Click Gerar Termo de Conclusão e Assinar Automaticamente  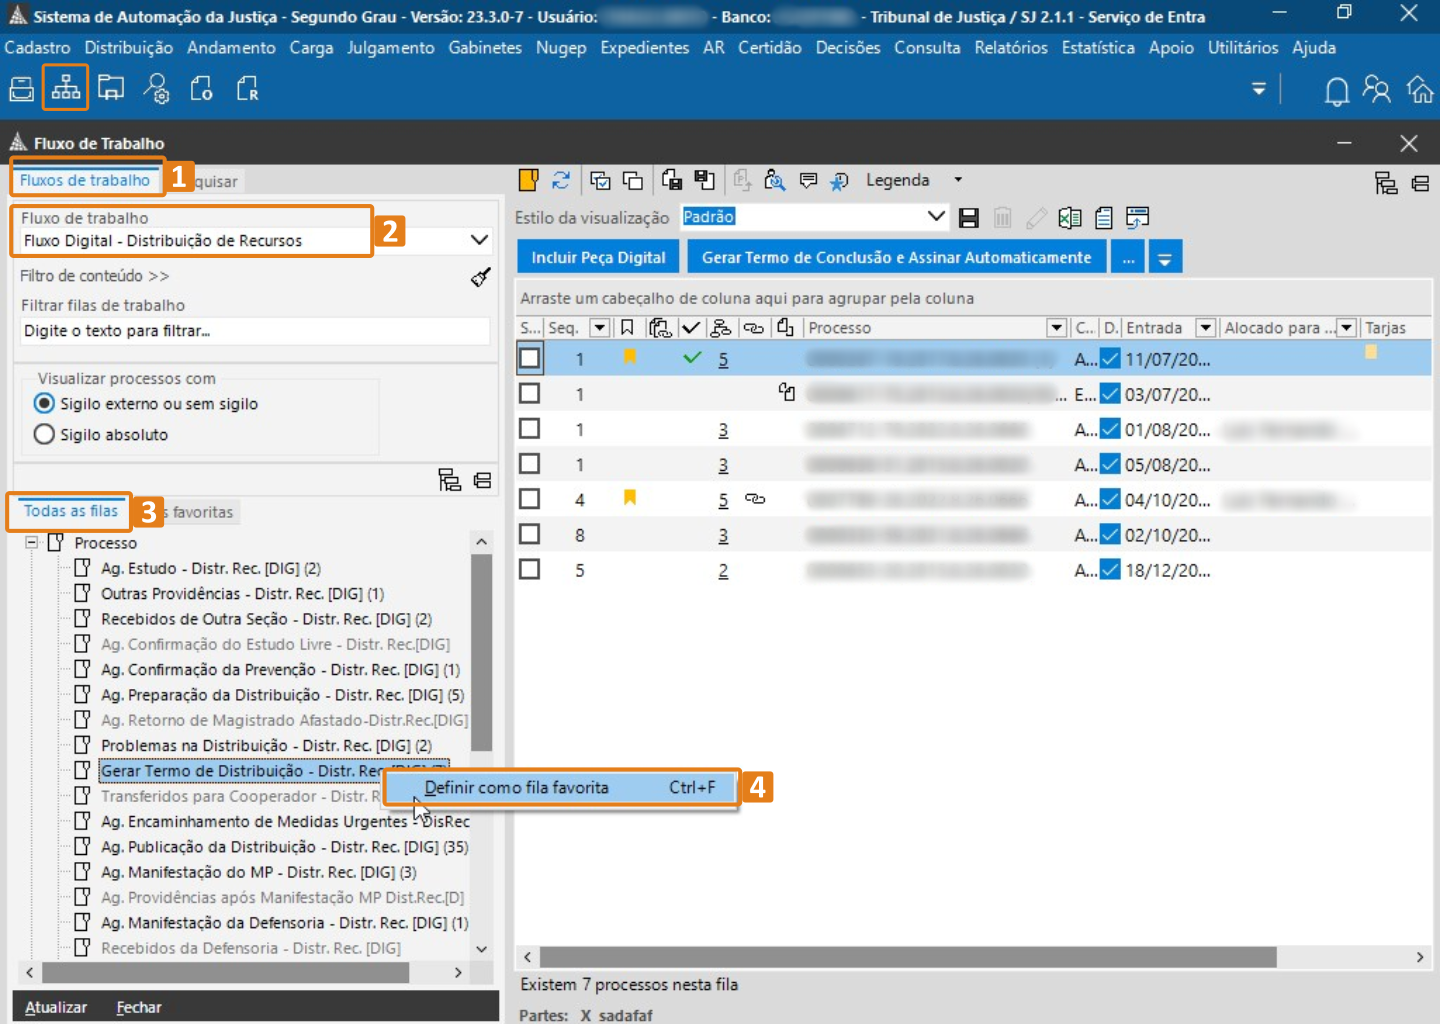tap(896, 258)
